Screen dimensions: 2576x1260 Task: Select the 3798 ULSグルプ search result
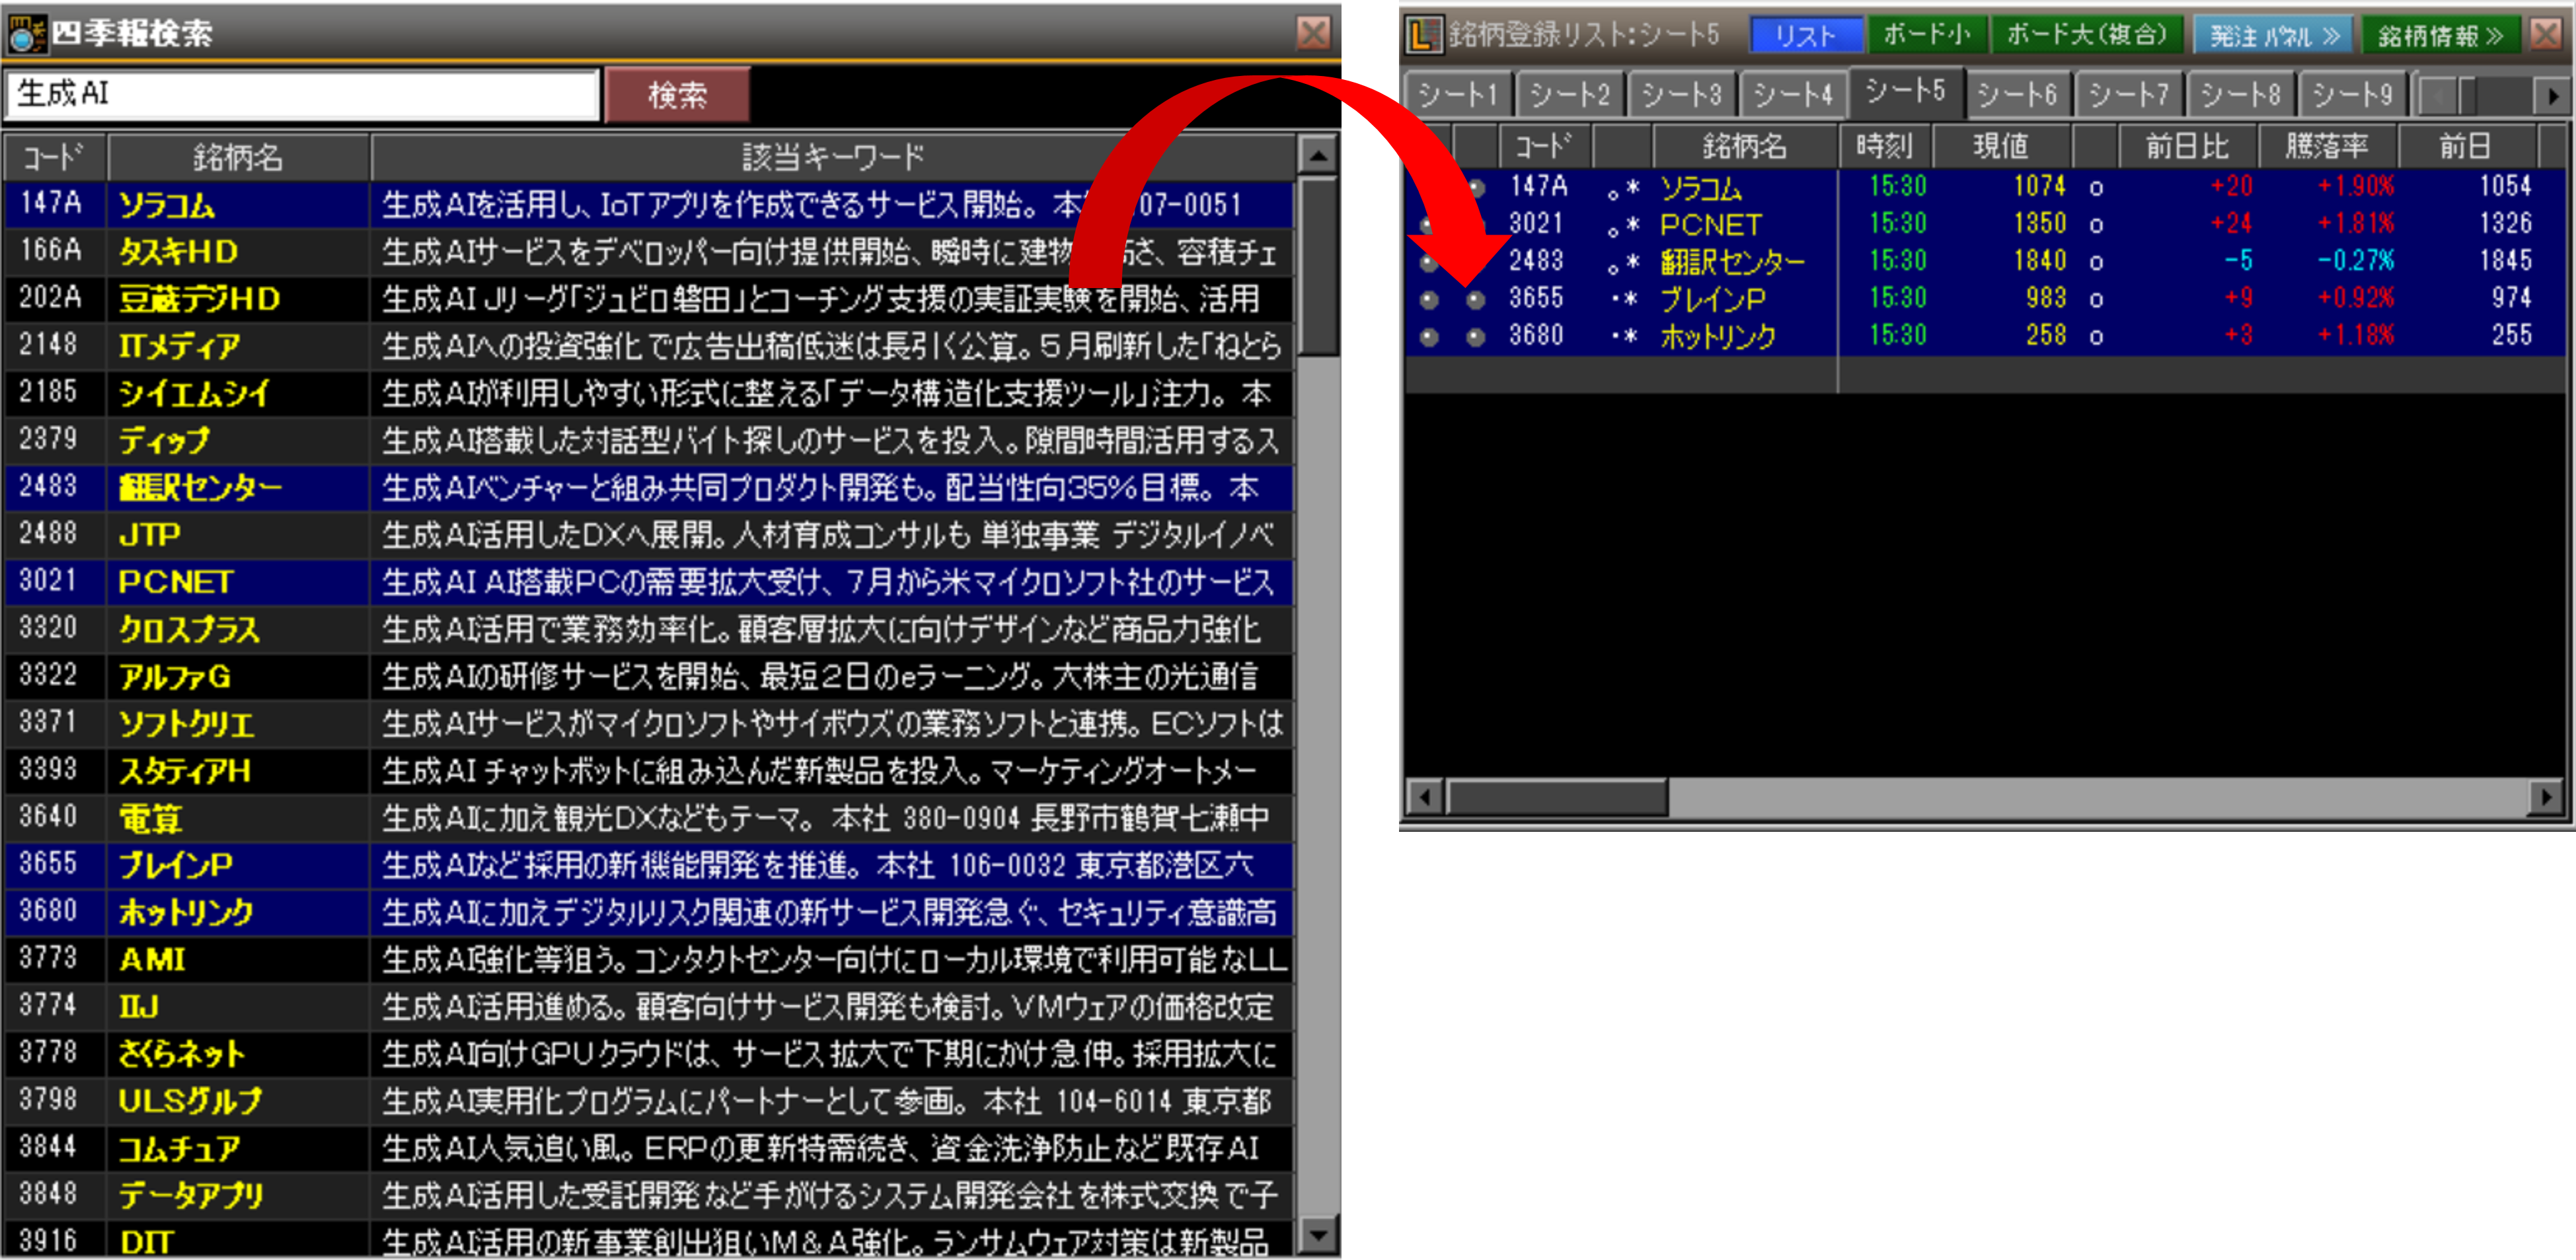pos(648,1101)
